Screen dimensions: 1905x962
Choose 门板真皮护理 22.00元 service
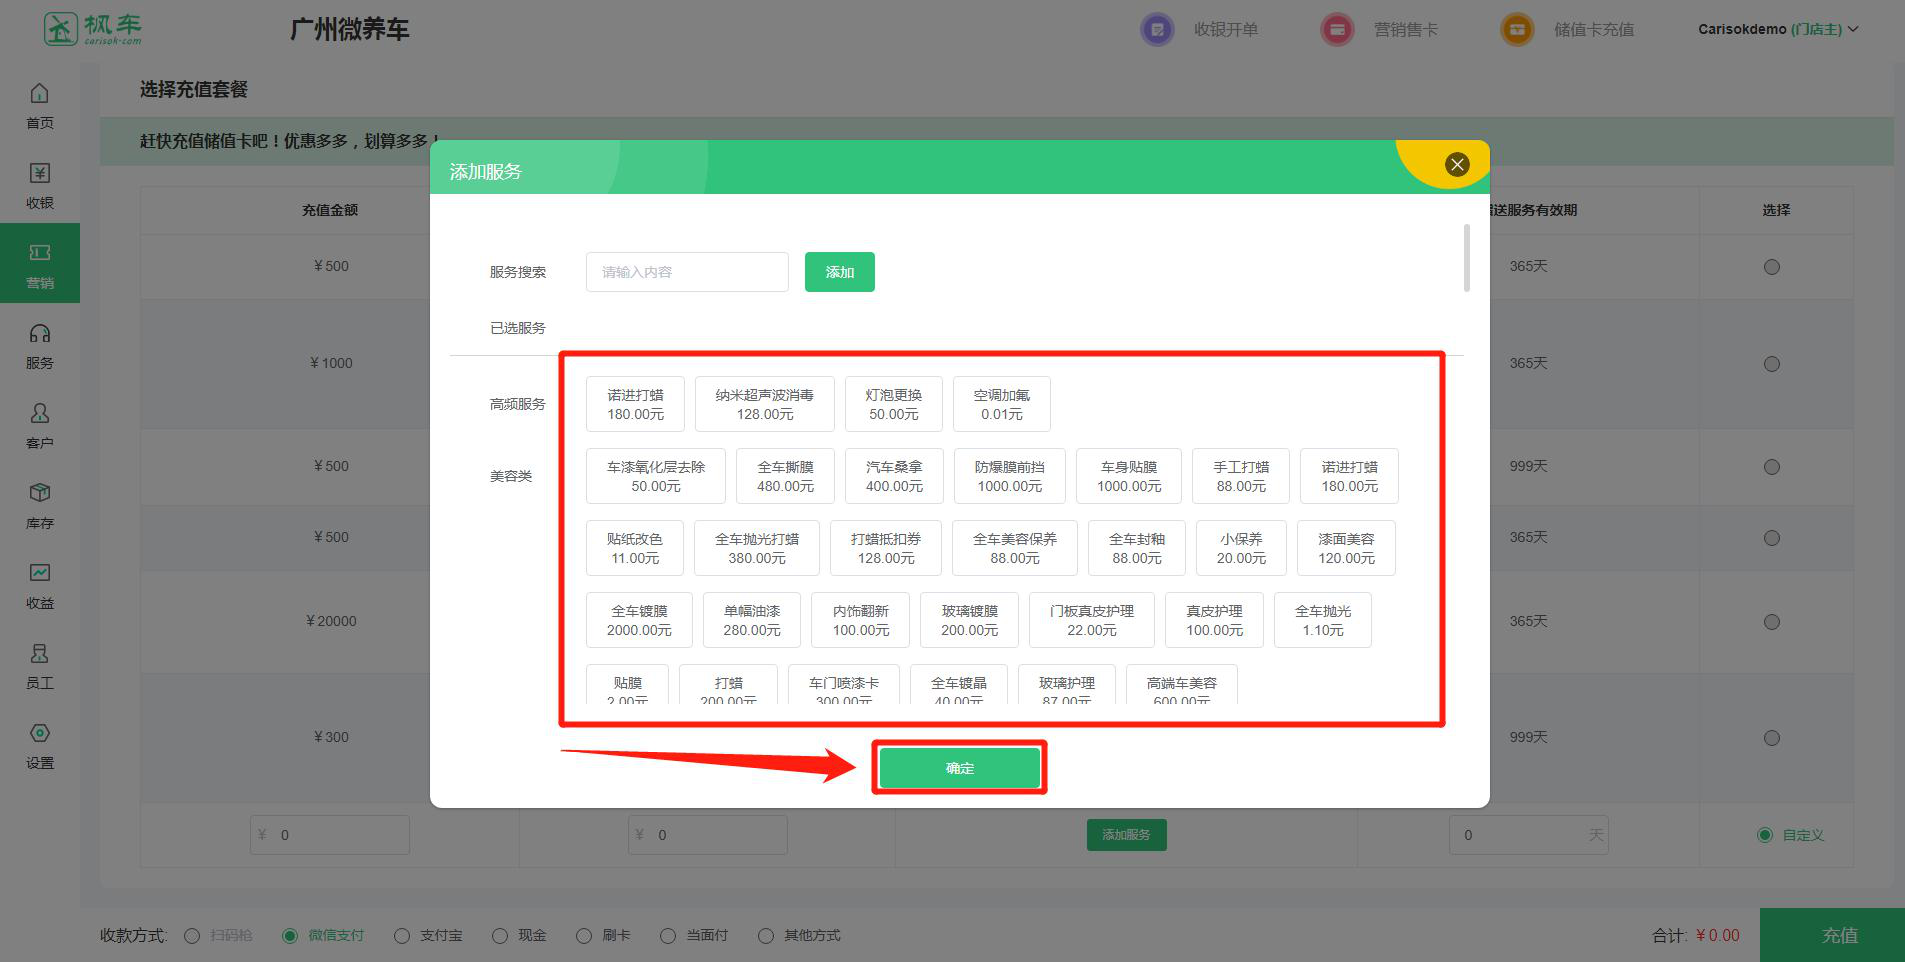(x=1092, y=620)
